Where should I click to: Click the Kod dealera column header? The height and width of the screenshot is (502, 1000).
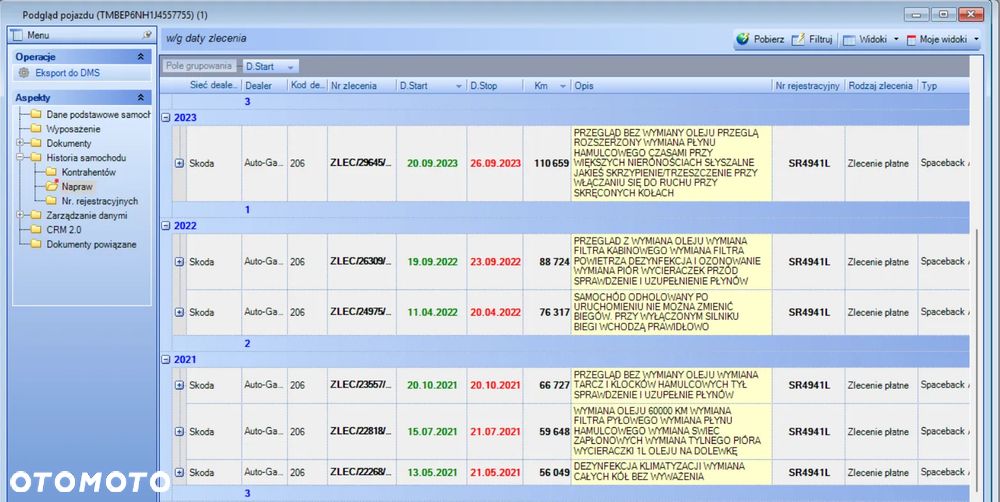click(x=307, y=85)
